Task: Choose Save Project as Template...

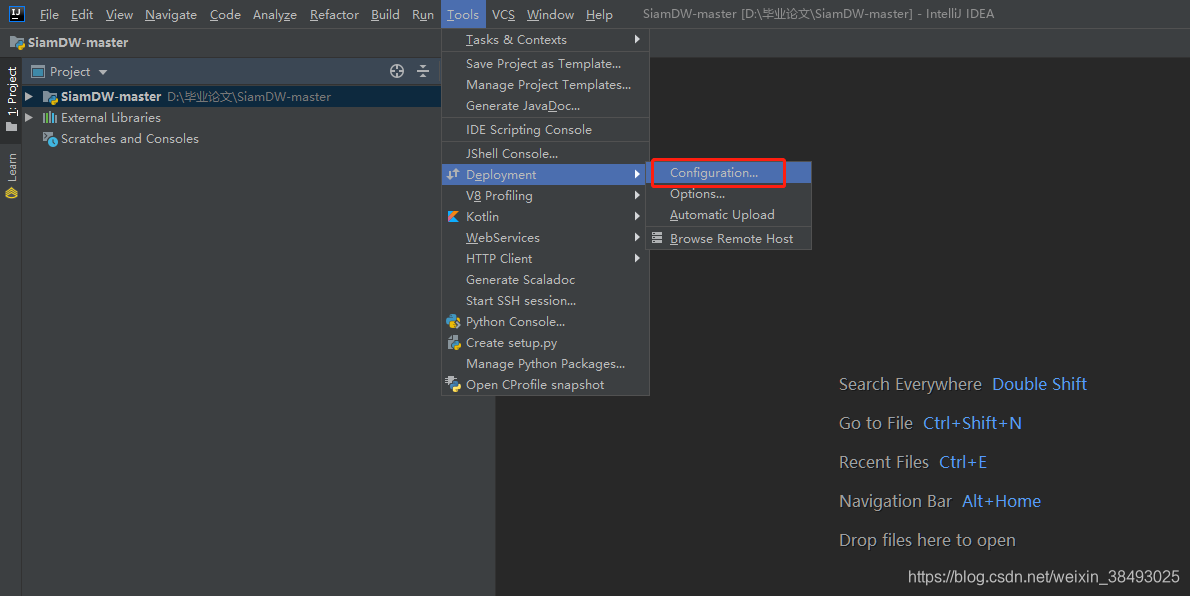Action: click(545, 64)
